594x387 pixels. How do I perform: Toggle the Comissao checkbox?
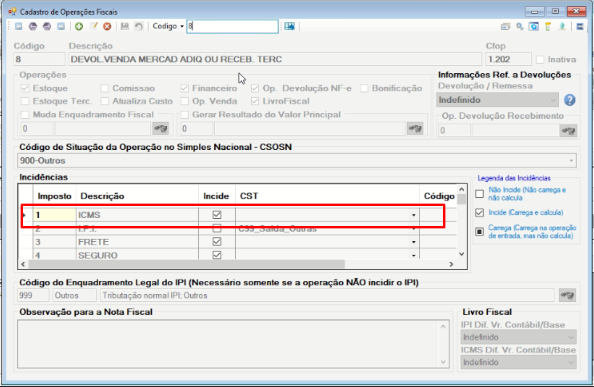pos(105,88)
